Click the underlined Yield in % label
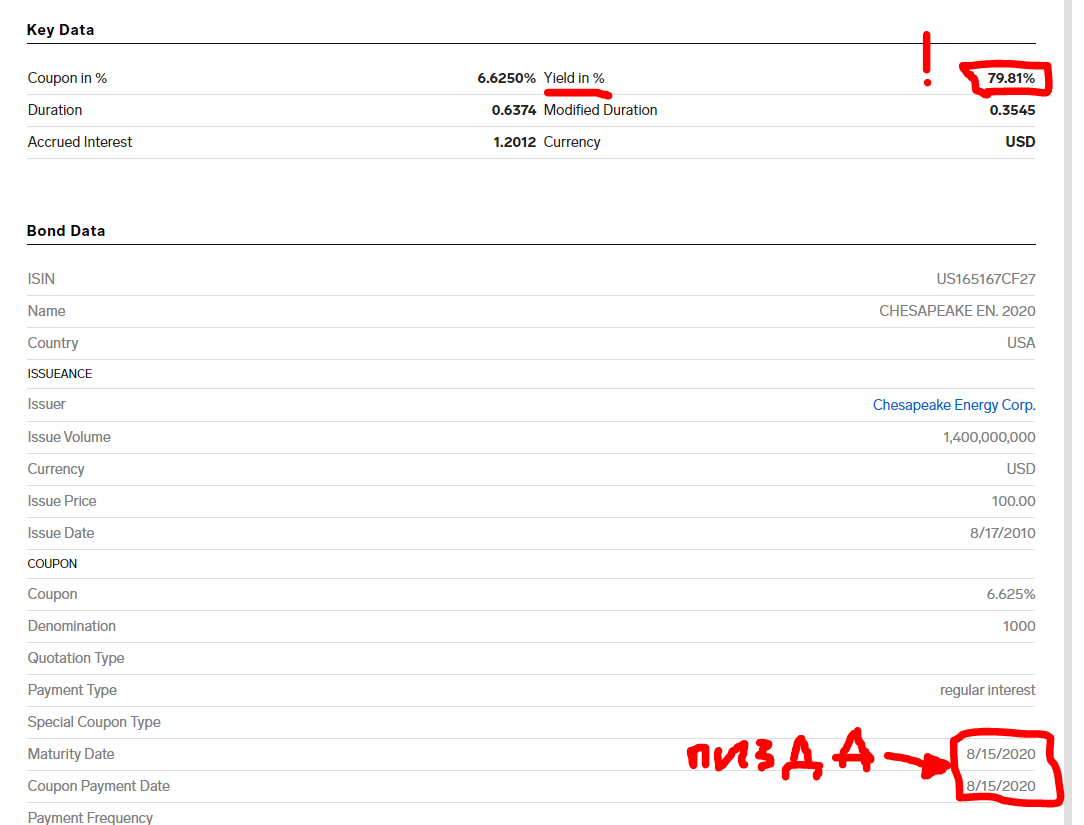 574,78
